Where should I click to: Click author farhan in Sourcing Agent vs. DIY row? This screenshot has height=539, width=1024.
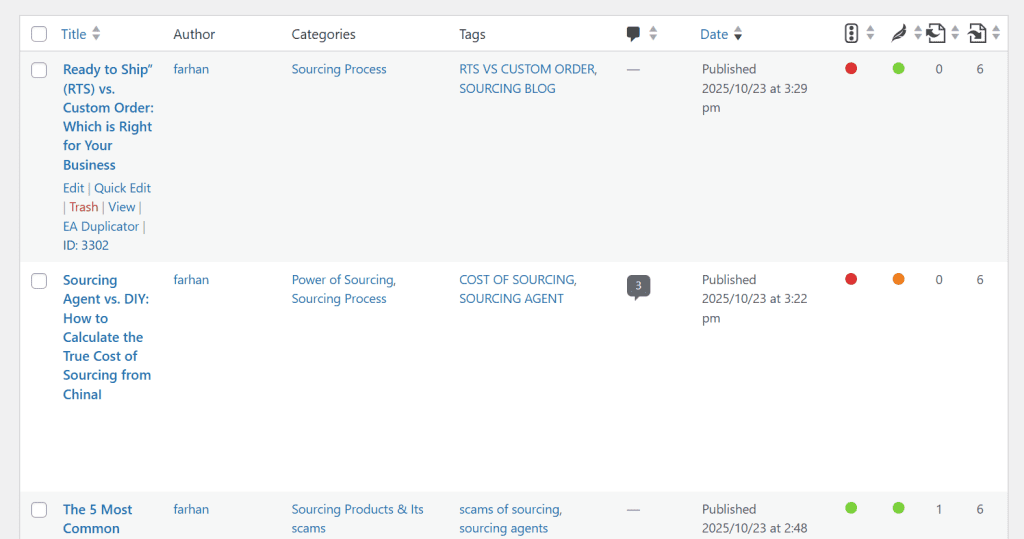click(191, 280)
